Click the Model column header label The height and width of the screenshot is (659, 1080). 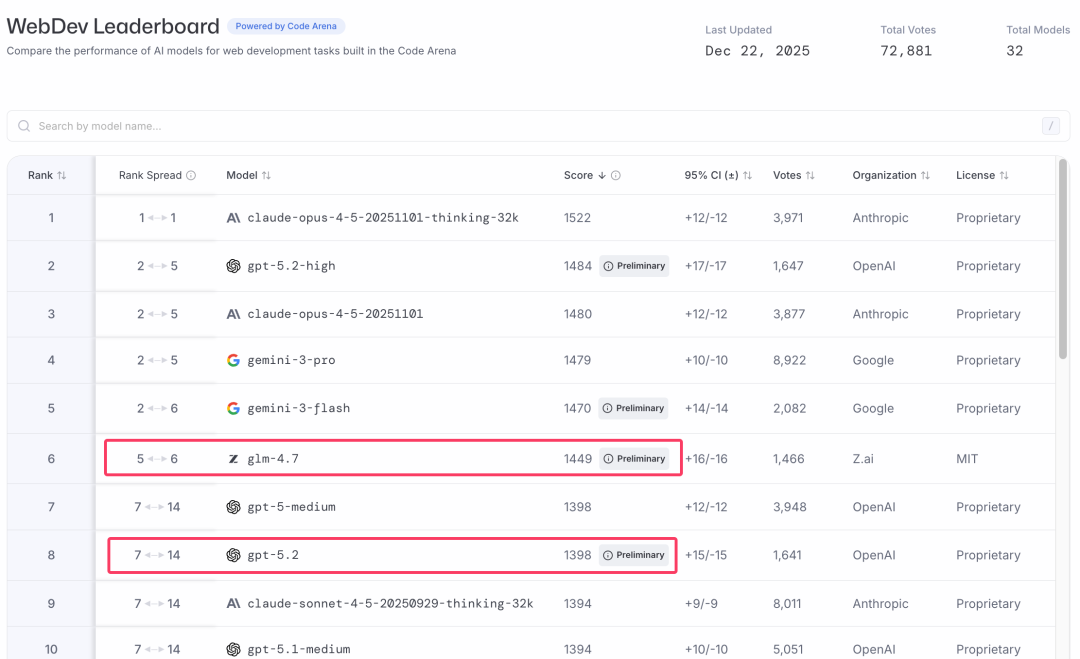tap(242, 176)
